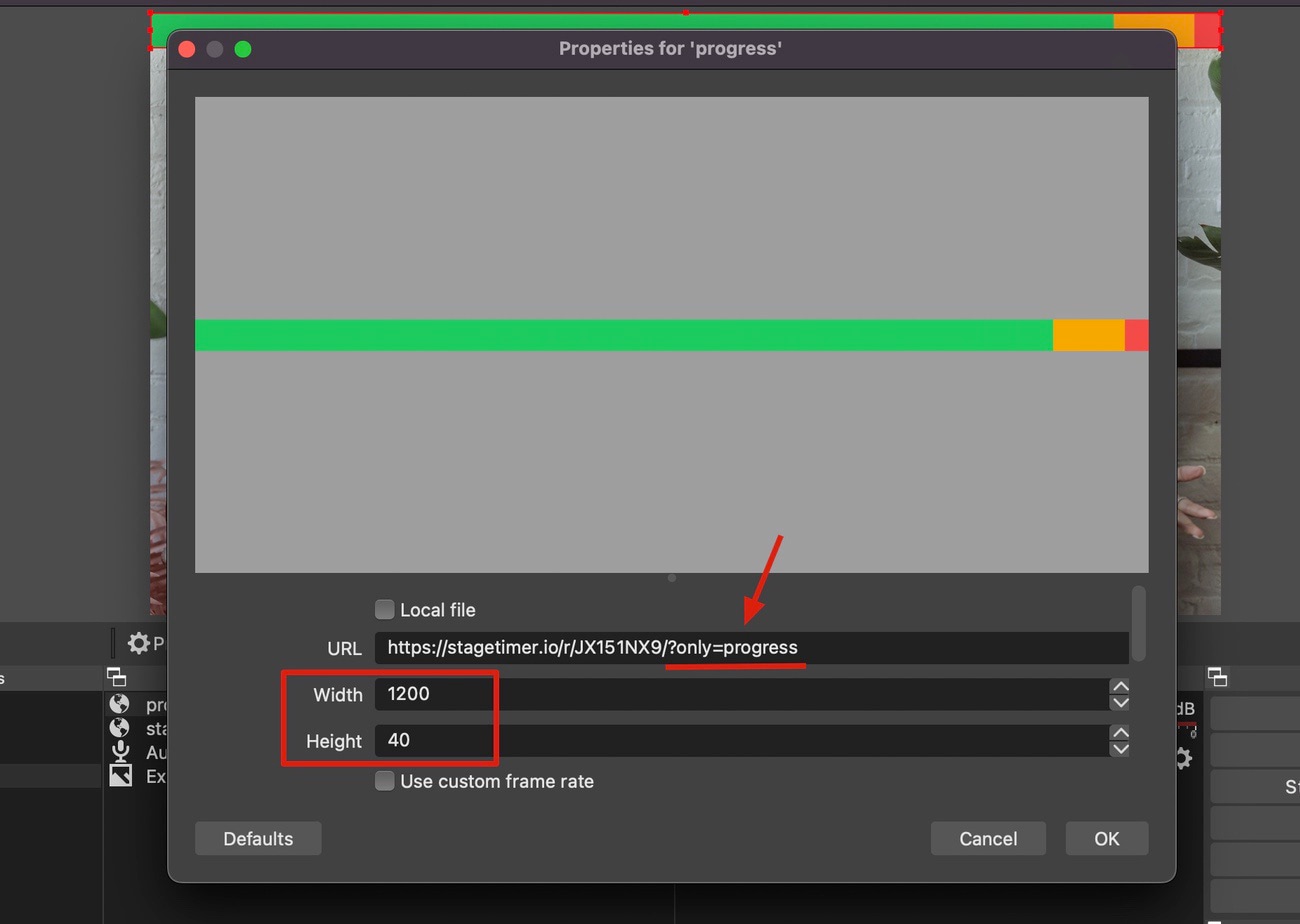This screenshot has height=924, width=1300.
Task: Restore settings with the Defaults button
Action: 258,838
